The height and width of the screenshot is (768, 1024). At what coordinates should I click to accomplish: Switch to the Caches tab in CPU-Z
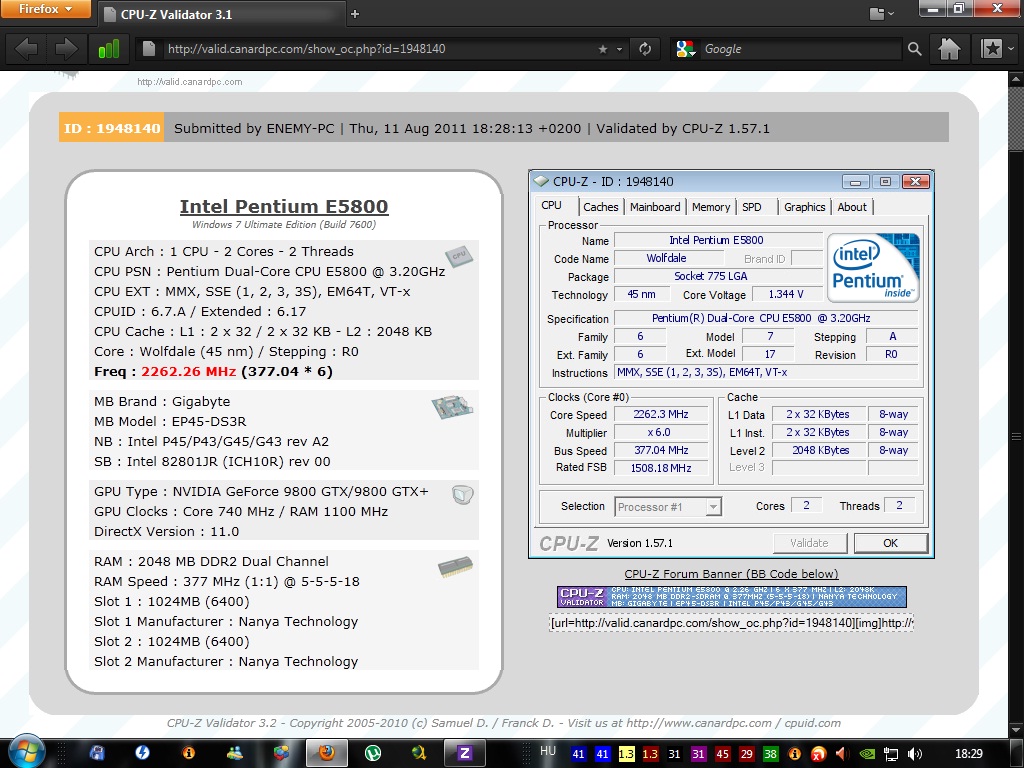[x=600, y=207]
